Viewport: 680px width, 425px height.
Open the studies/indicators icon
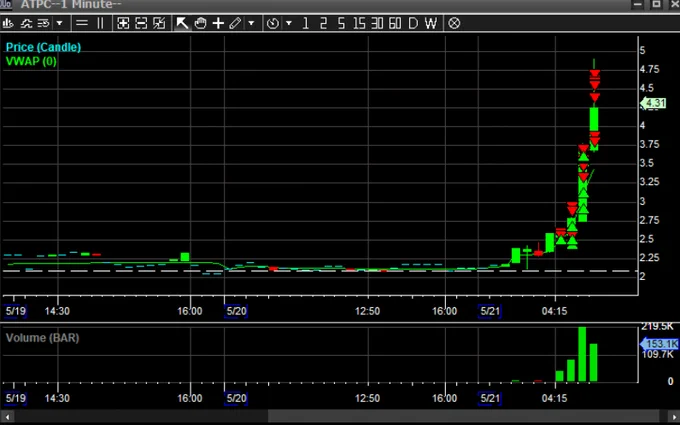(x=26, y=23)
